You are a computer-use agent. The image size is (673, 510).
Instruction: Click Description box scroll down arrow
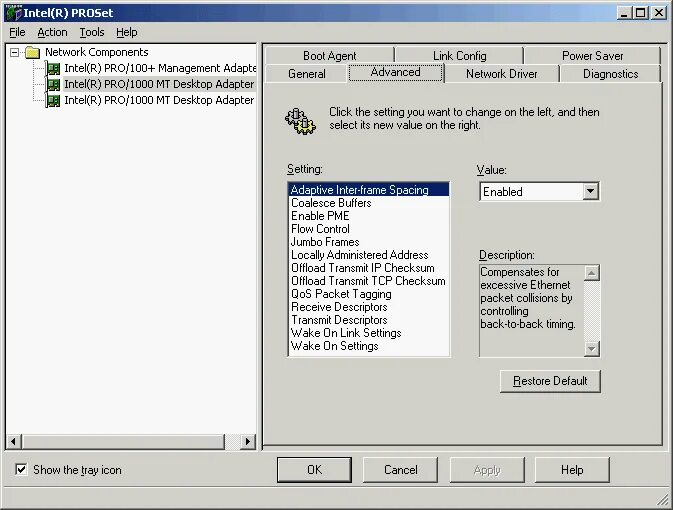[x=591, y=349]
